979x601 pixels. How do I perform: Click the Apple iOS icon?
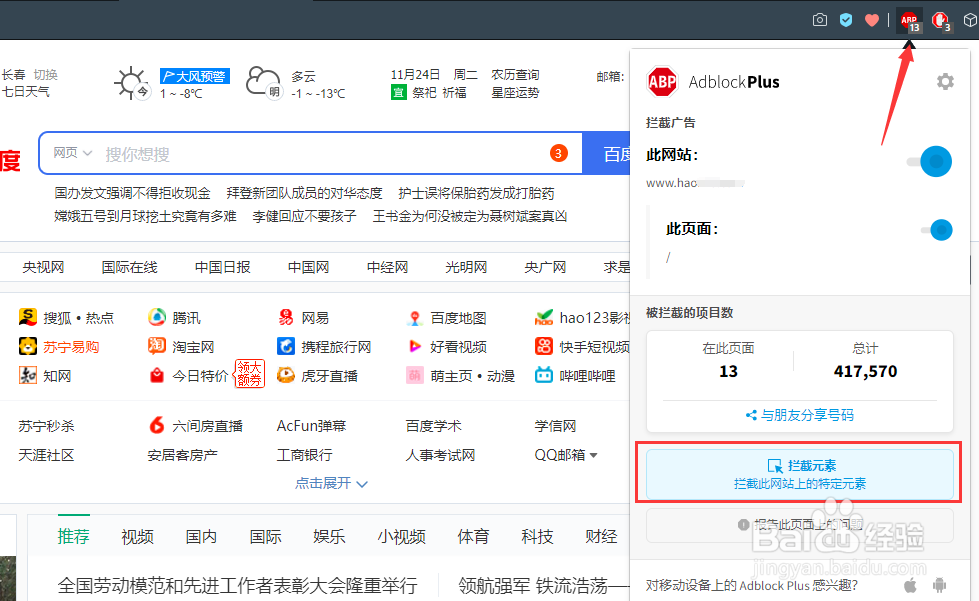point(911,585)
